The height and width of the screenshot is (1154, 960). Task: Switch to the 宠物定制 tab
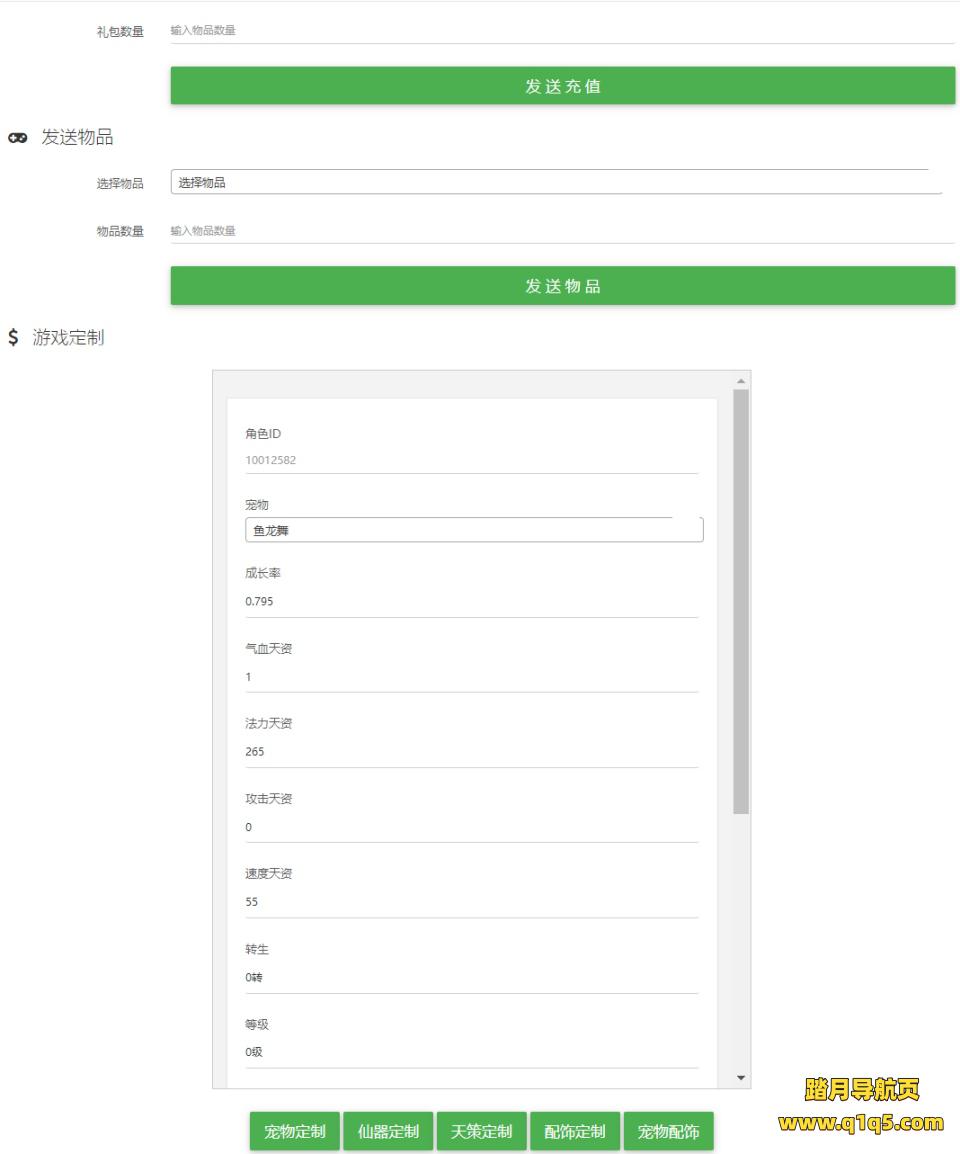(x=295, y=1132)
